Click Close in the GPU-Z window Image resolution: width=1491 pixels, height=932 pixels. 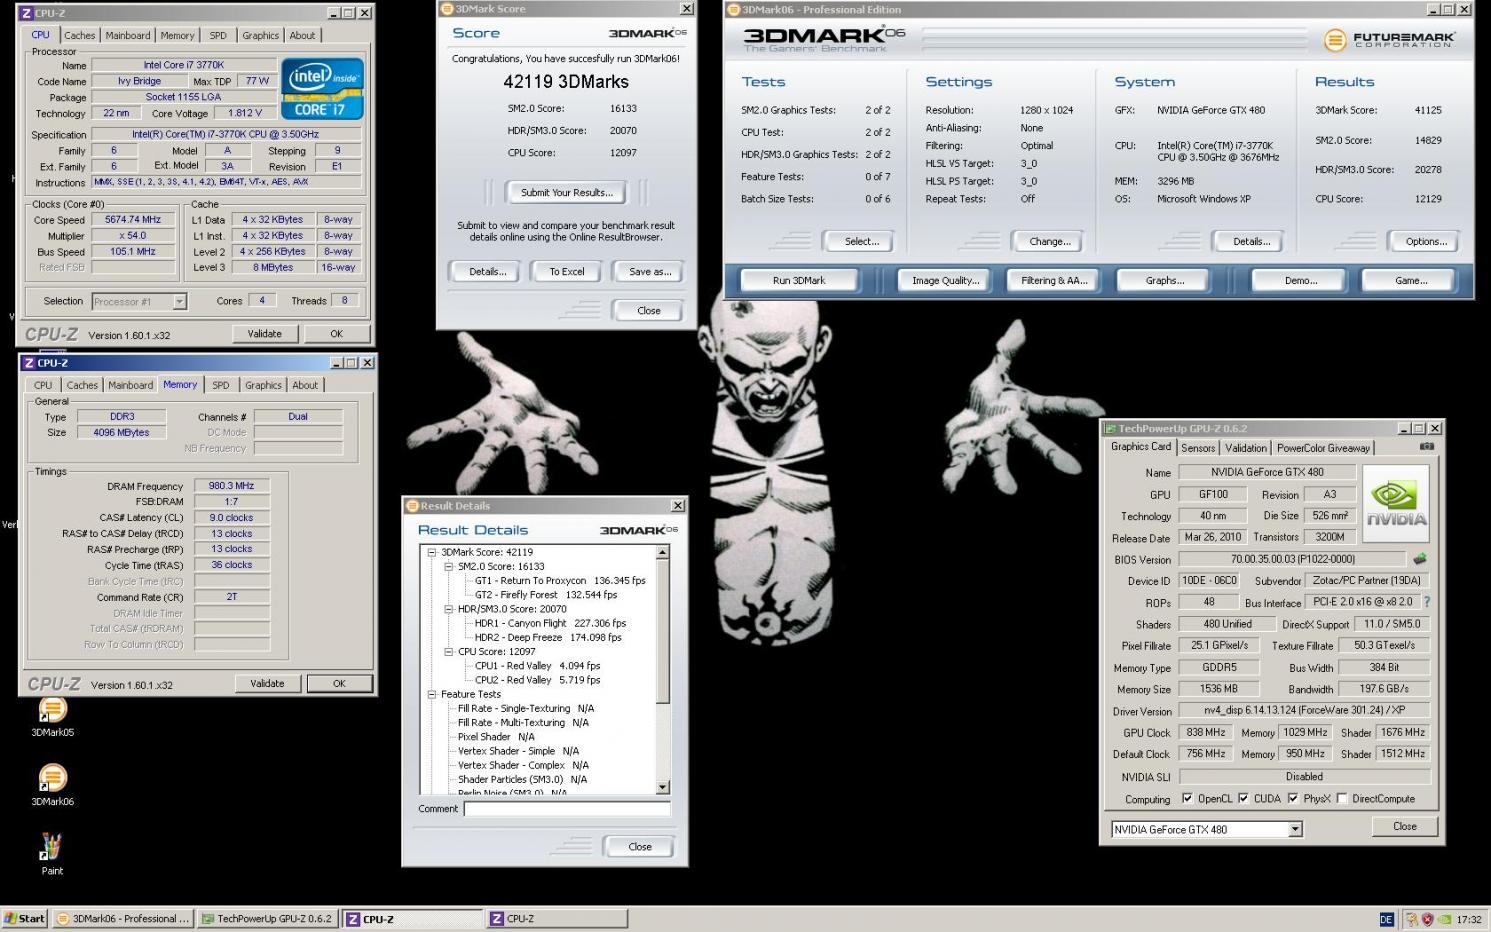coord(1405,826)
